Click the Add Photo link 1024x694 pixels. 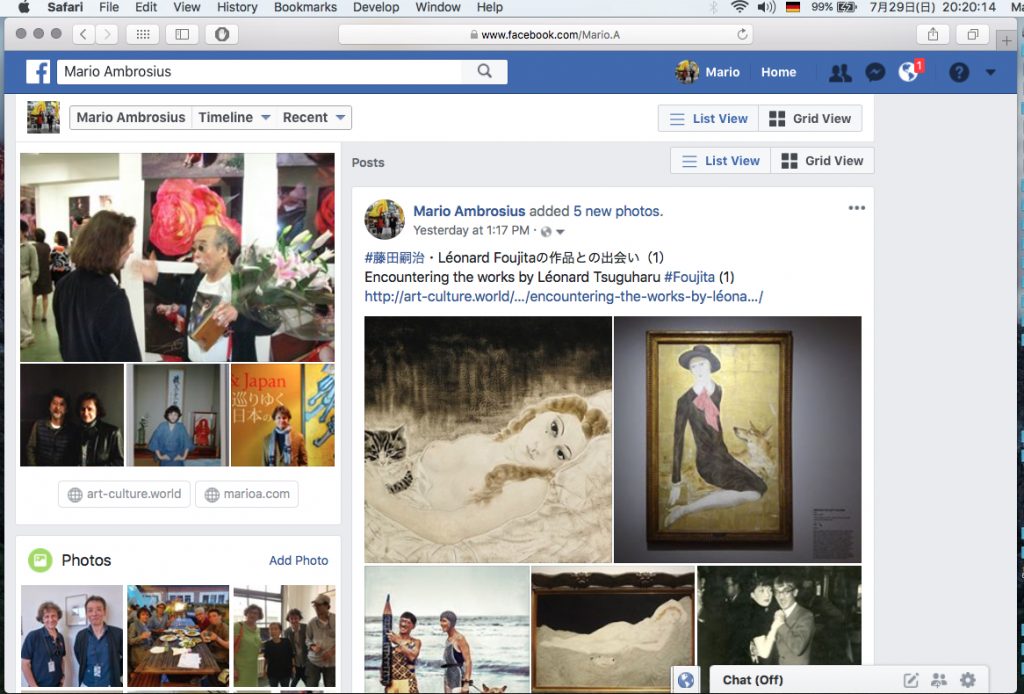tap(298, 560)
